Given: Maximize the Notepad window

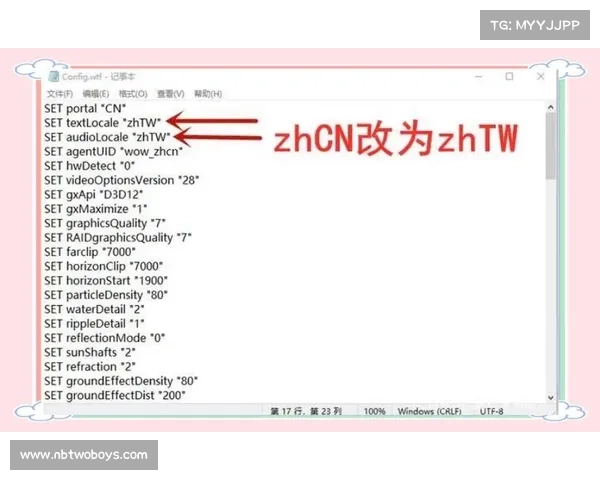Looking at the screenshot, I should click(x=509, y=76).
